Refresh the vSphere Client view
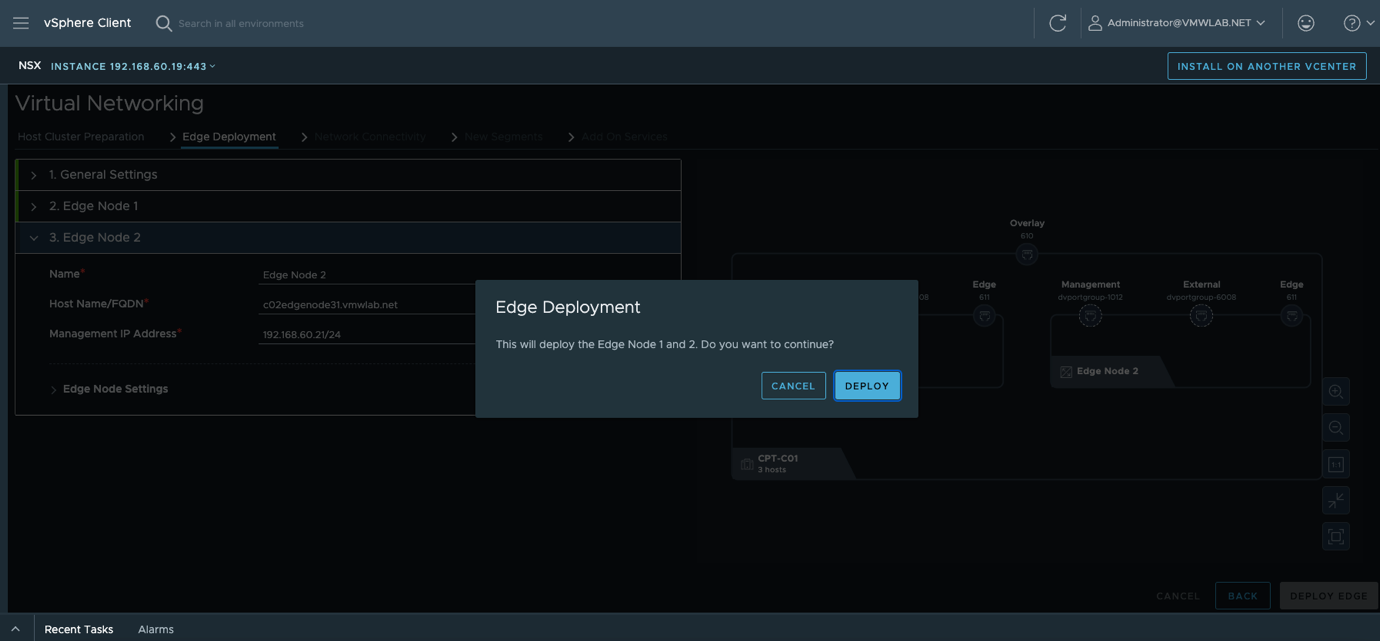Image resolution: width=1380 pixels, height=641 pixels. coord(1057,23)
